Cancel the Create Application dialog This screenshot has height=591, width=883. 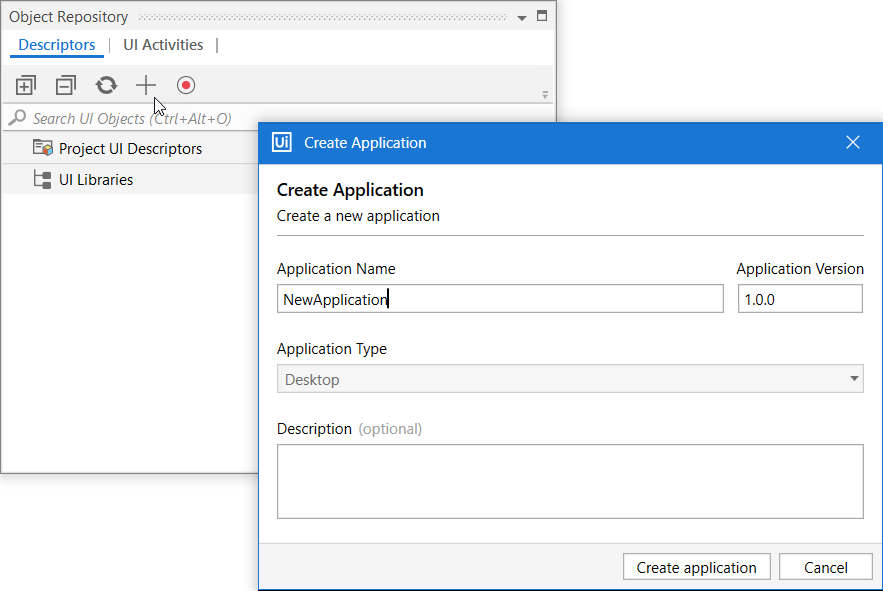825,567
